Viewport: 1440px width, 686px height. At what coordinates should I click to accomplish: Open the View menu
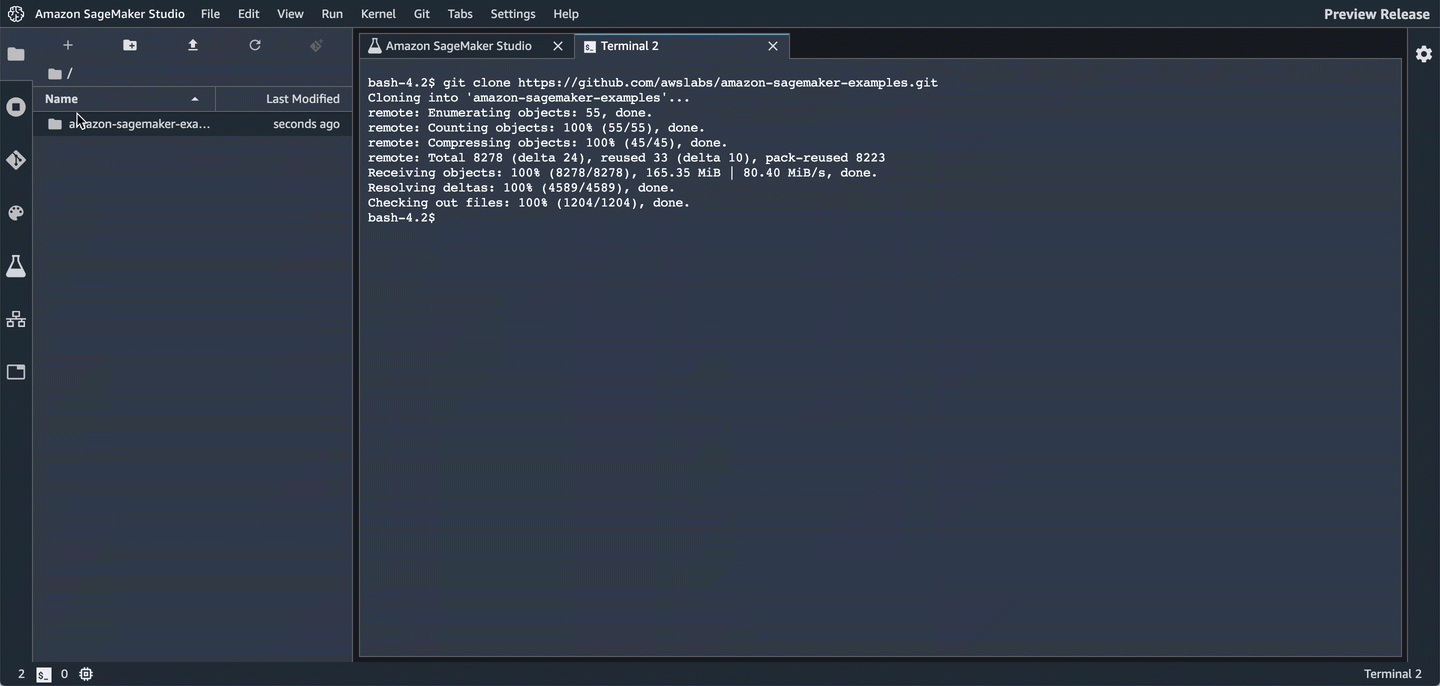[x=290, y=14]
